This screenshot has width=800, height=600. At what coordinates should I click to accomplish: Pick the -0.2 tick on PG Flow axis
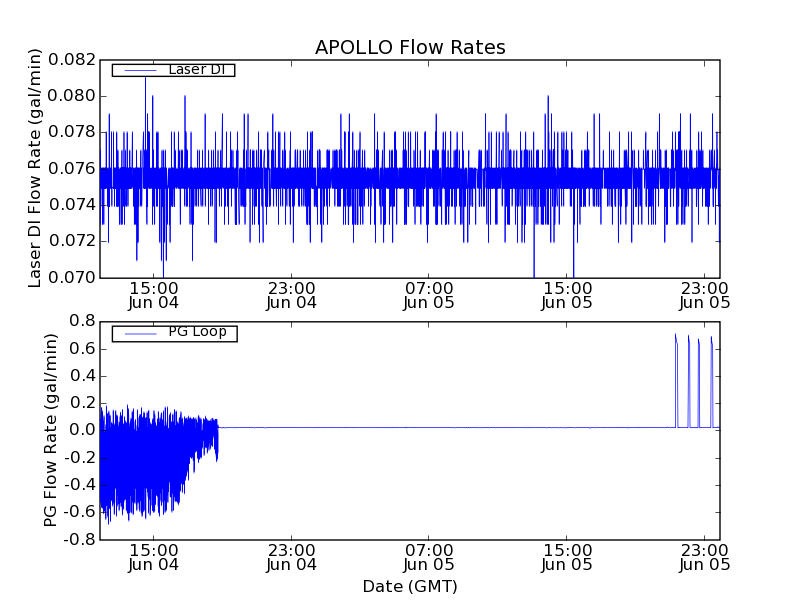click(x=80, y=458)
